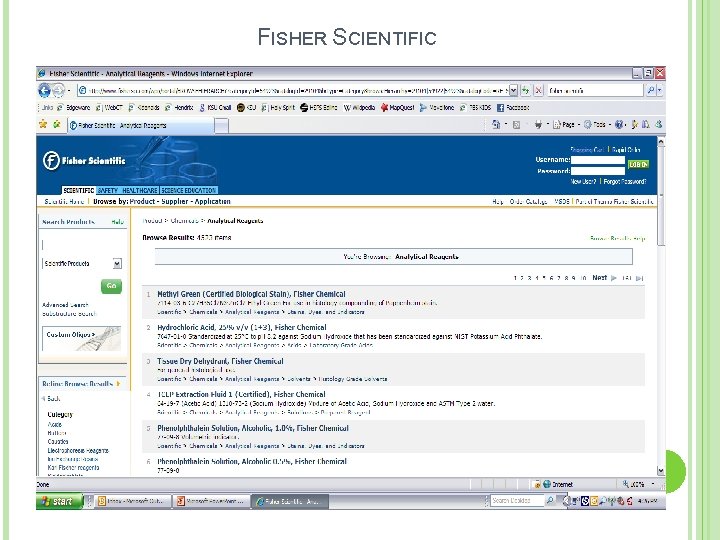The width and height of the screenshot is (720, 540).
Task: Open the Page menu dropdown in the command bar
Action: 579,124
